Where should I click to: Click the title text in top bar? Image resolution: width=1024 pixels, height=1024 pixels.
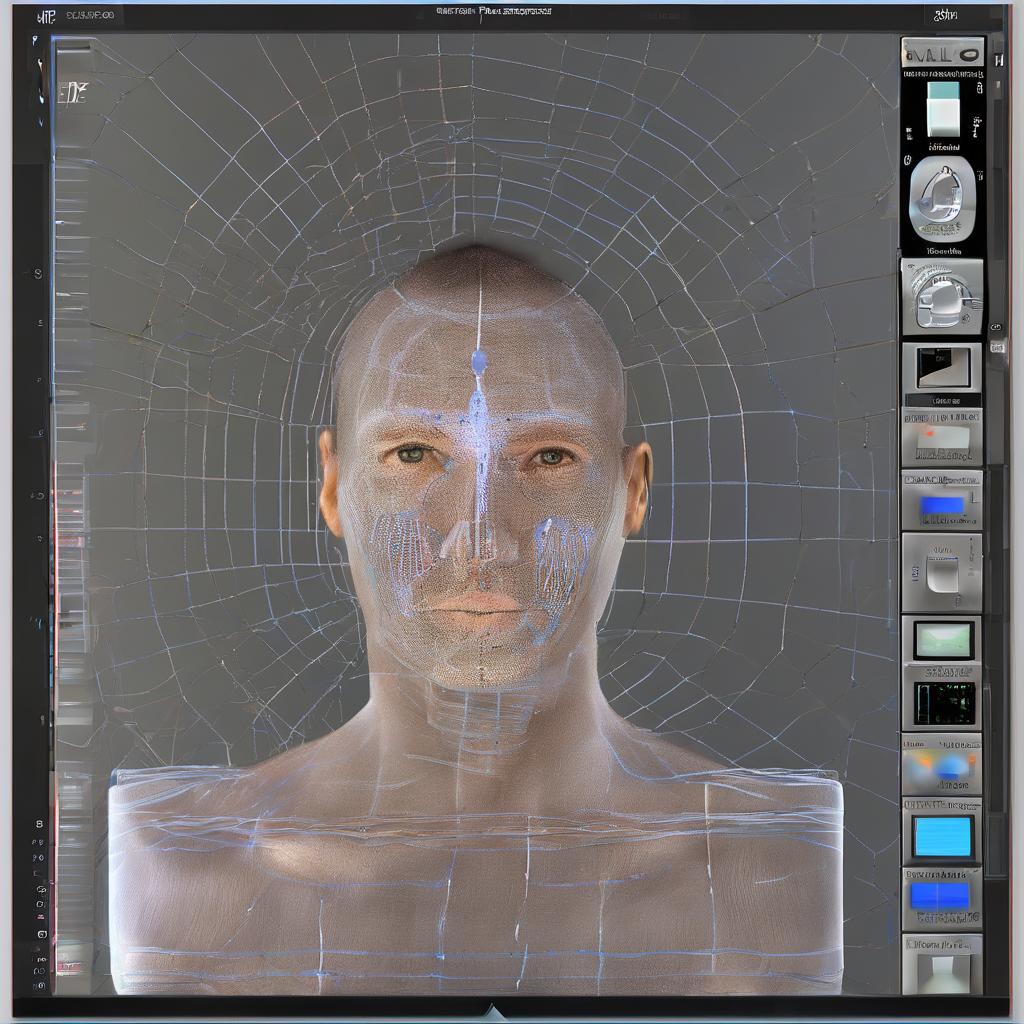[x=493, y=12]
